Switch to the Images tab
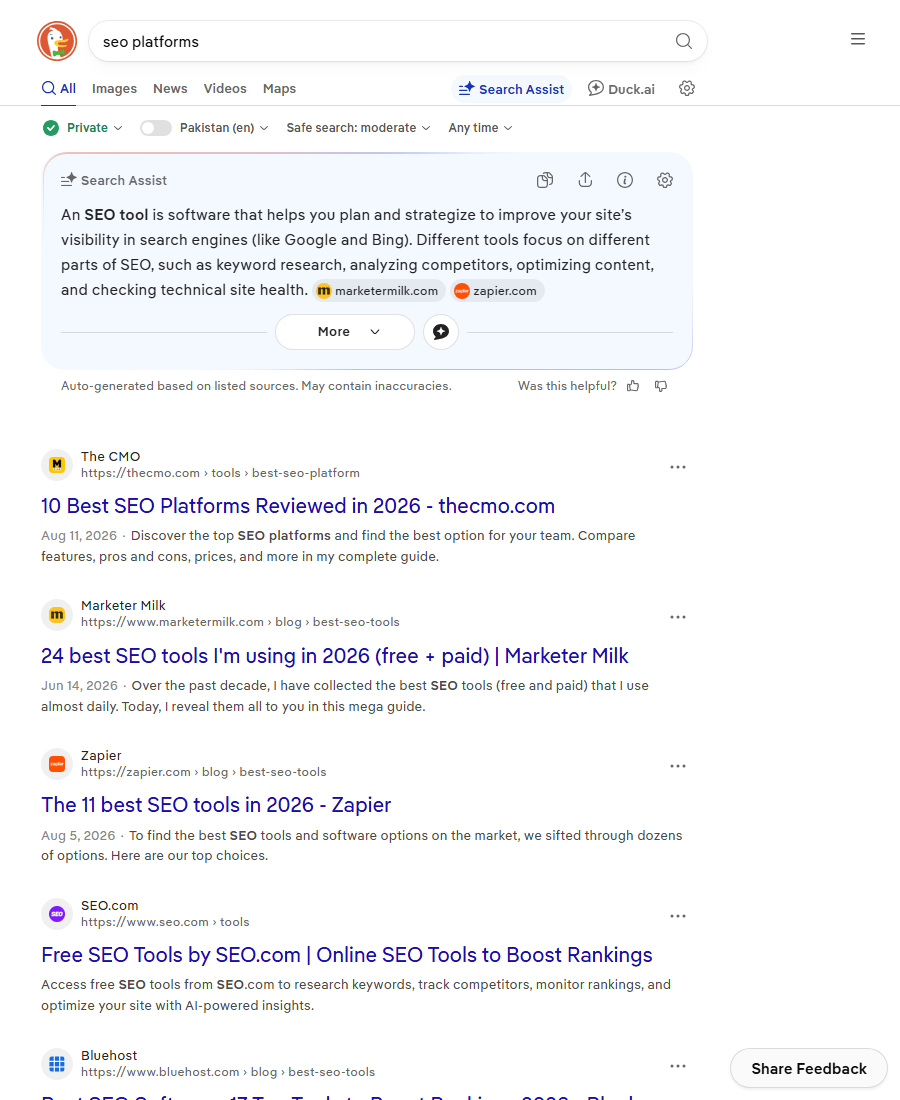 (114, 88)
